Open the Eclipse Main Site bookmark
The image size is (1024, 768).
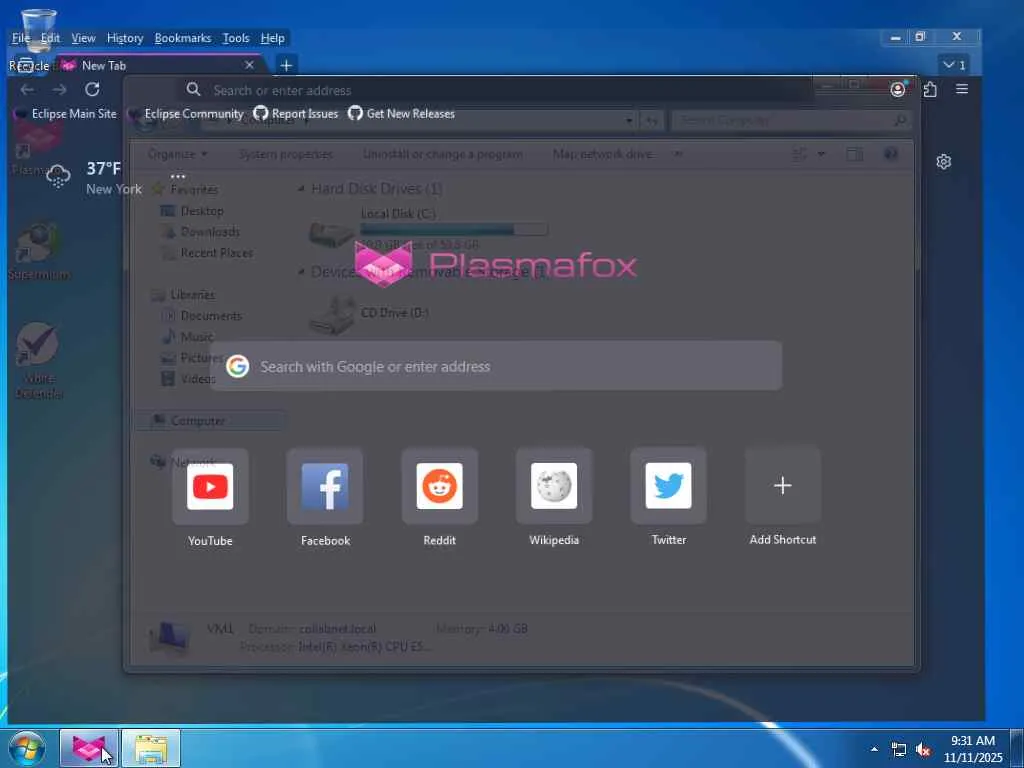click(x=65, y=114)
